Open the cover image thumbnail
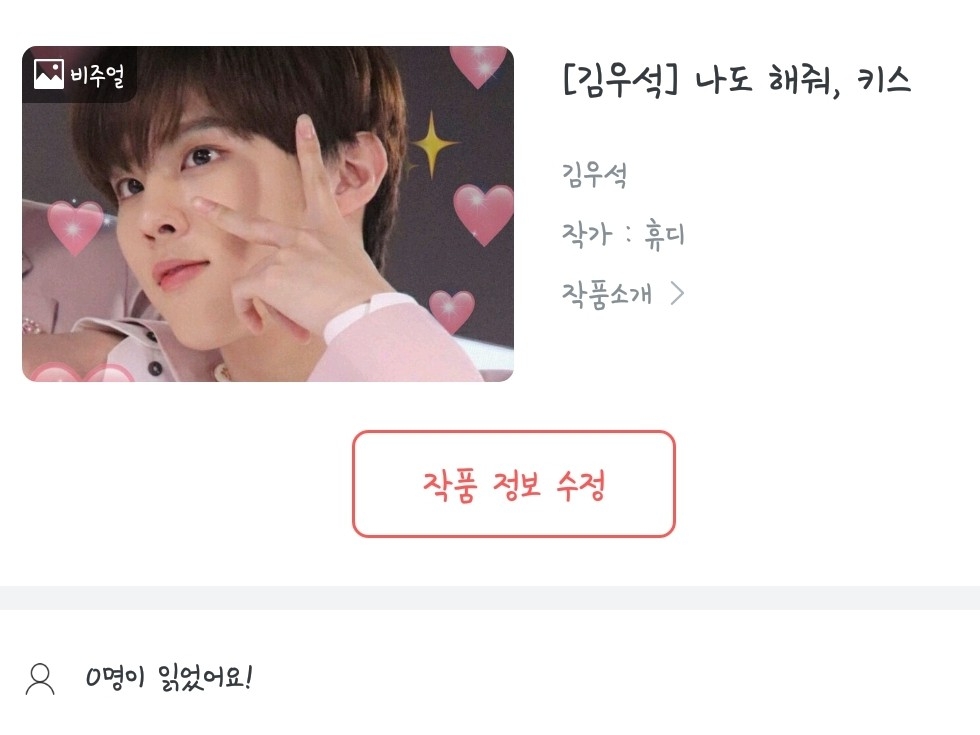The height and width of the screenshot is (735, 980). (268, 214)
